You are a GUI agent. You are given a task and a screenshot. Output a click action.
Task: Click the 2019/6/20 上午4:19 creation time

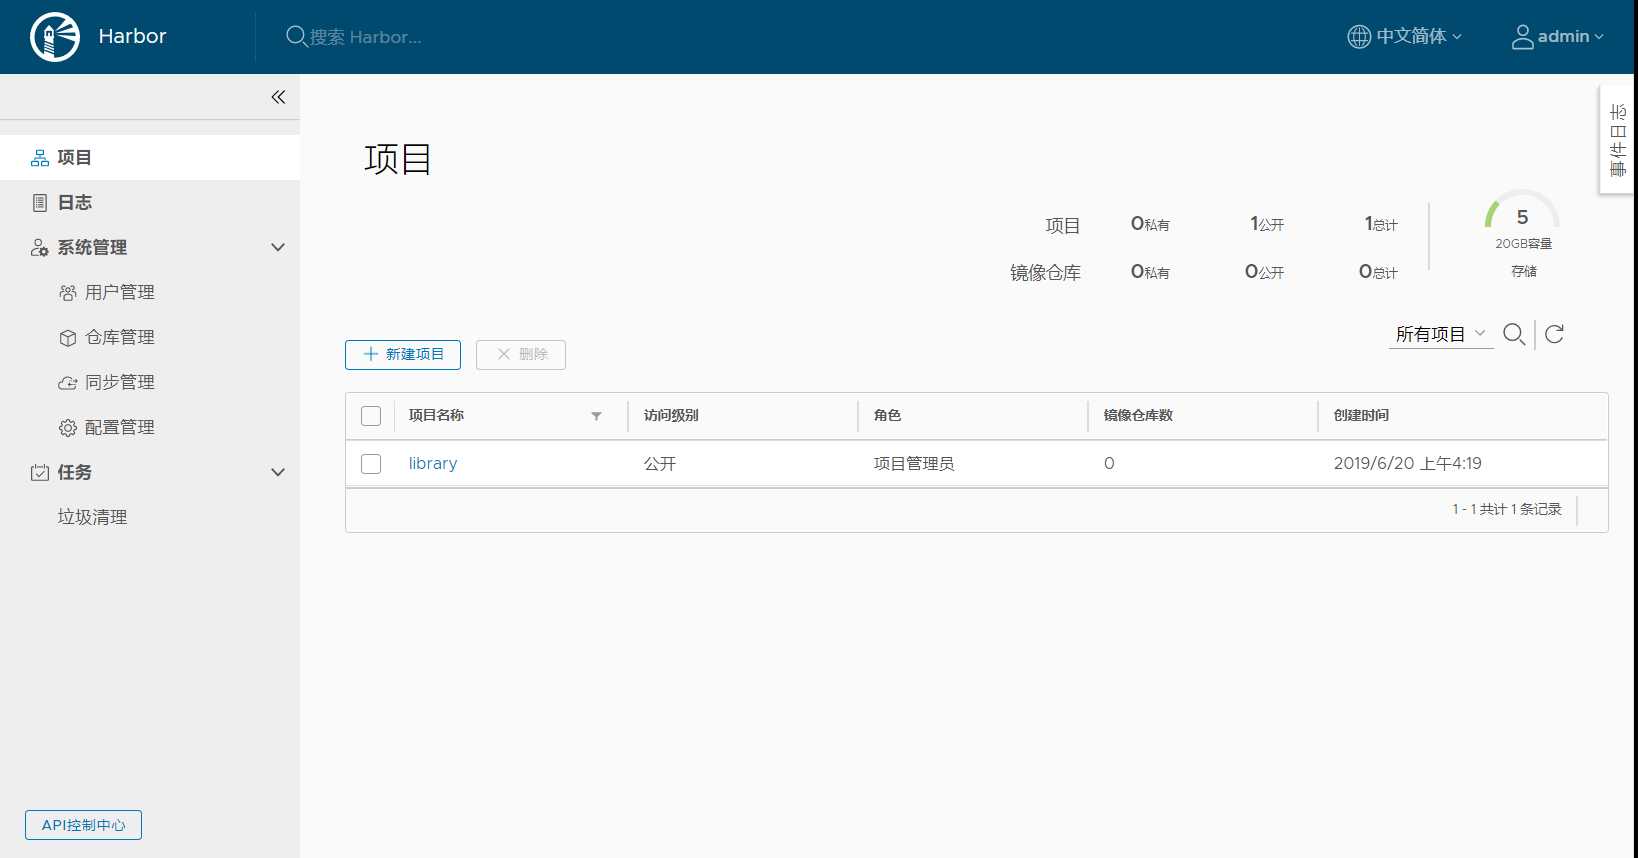1407,464
